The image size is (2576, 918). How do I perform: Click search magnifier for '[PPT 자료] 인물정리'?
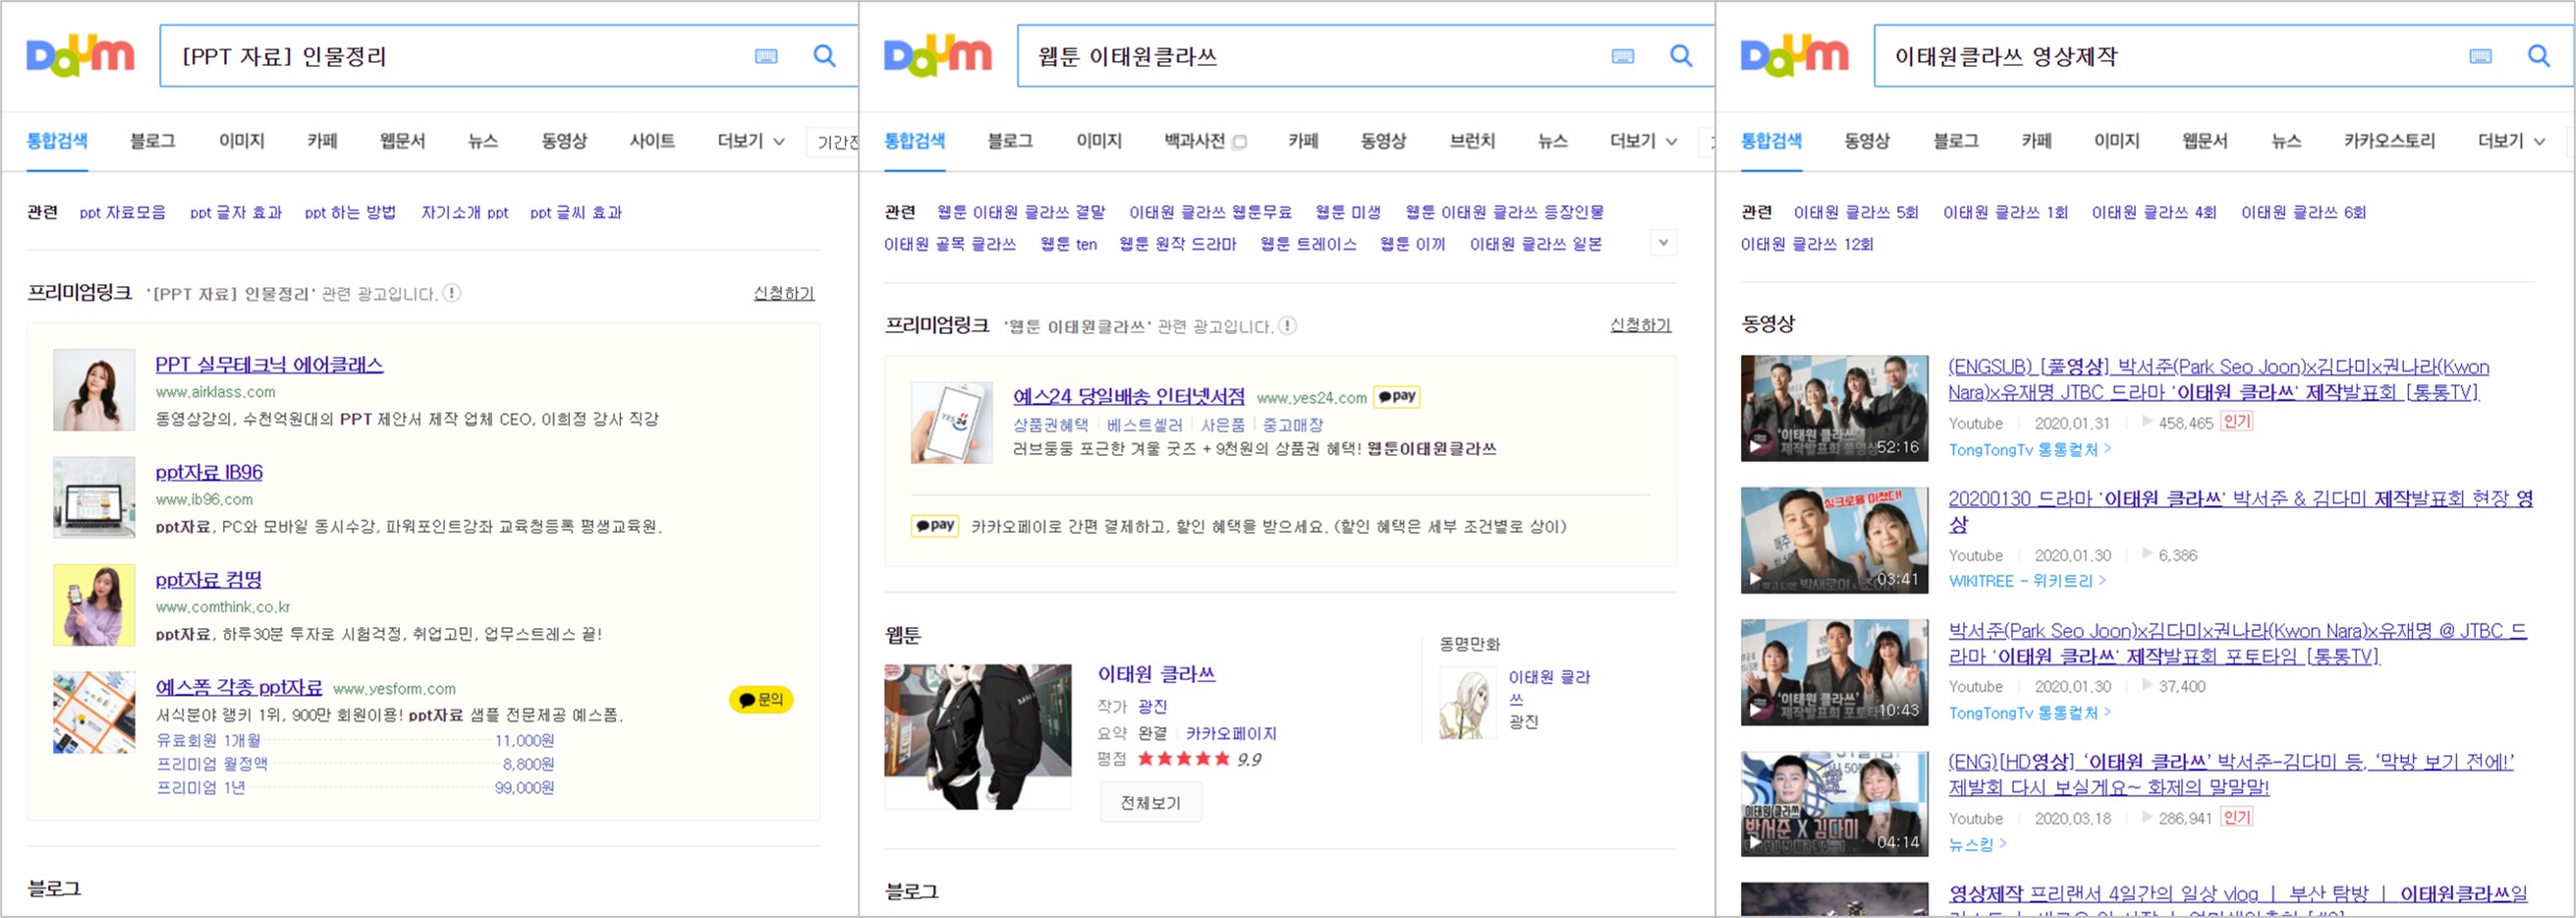[824, 55]
